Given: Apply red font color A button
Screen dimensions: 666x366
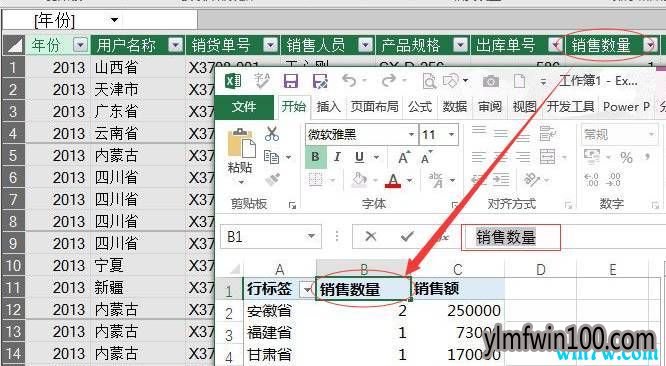Looking at the screenshot, I should click(393, 180).
